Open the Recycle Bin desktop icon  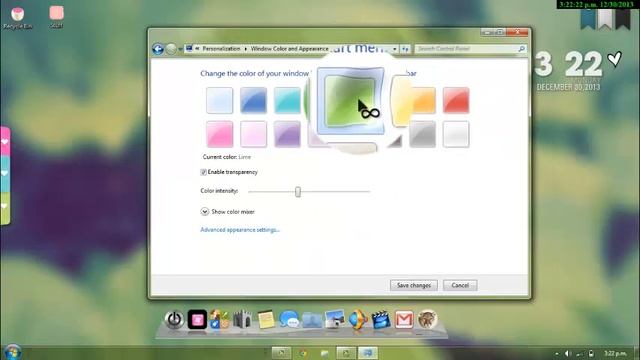(18, 17)
